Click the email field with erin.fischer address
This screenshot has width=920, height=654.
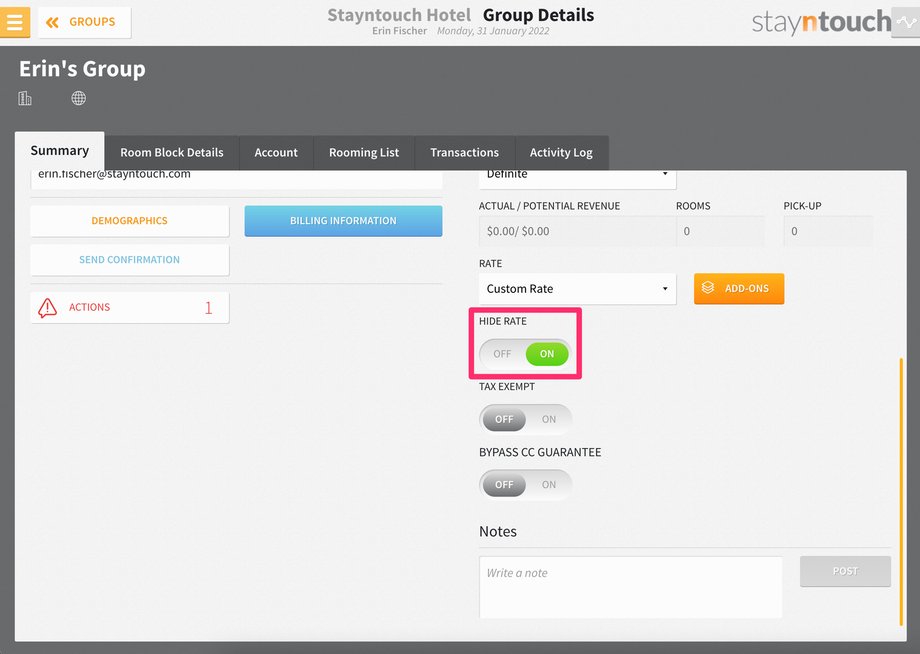[x=236, y=178]
